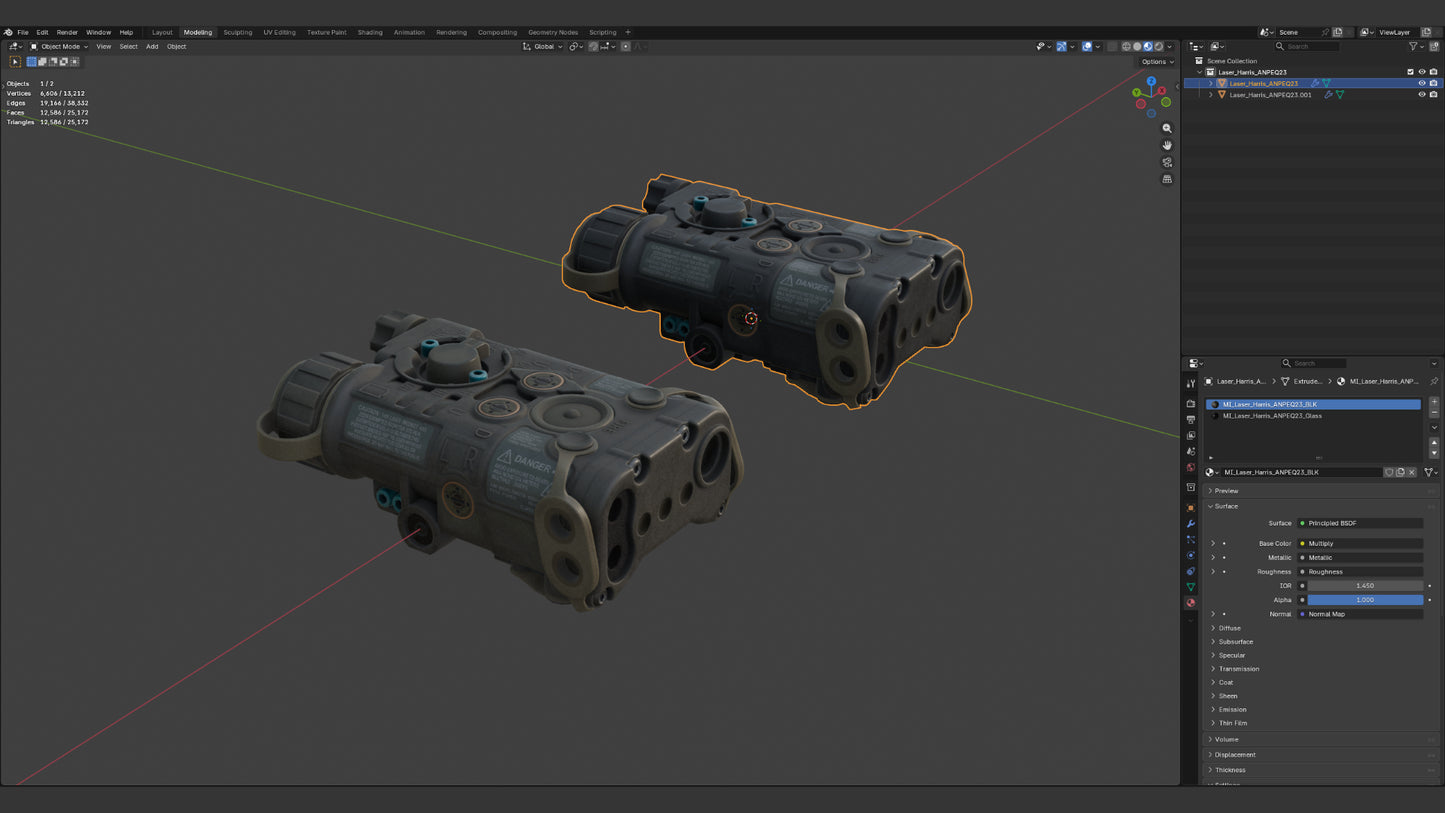Open the Modifiers wrench properties tab

pos(1191,524)
